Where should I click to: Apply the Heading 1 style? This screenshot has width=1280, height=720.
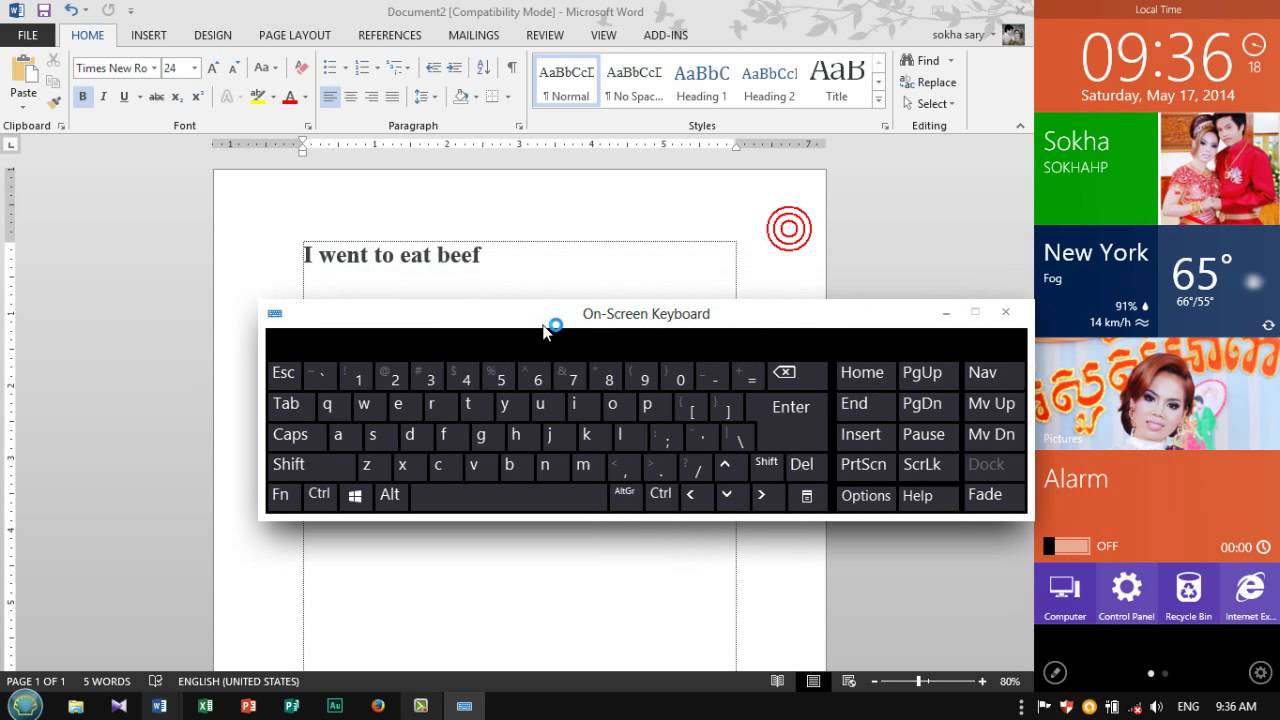701,82
